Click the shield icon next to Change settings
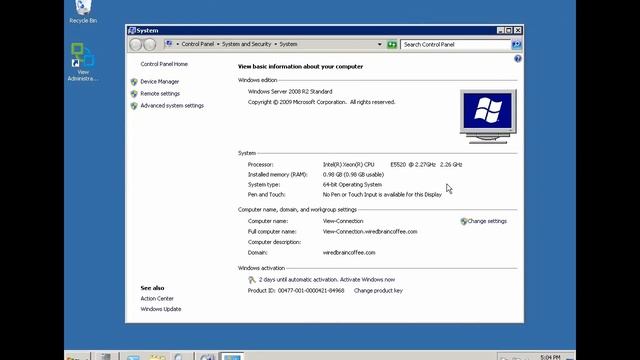Screen dimensions: 640x360 coord(464,221)
